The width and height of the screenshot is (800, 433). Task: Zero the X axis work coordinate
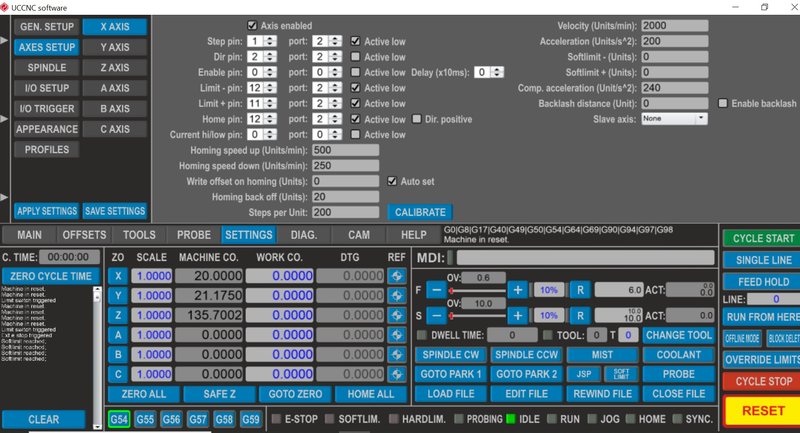118,276
